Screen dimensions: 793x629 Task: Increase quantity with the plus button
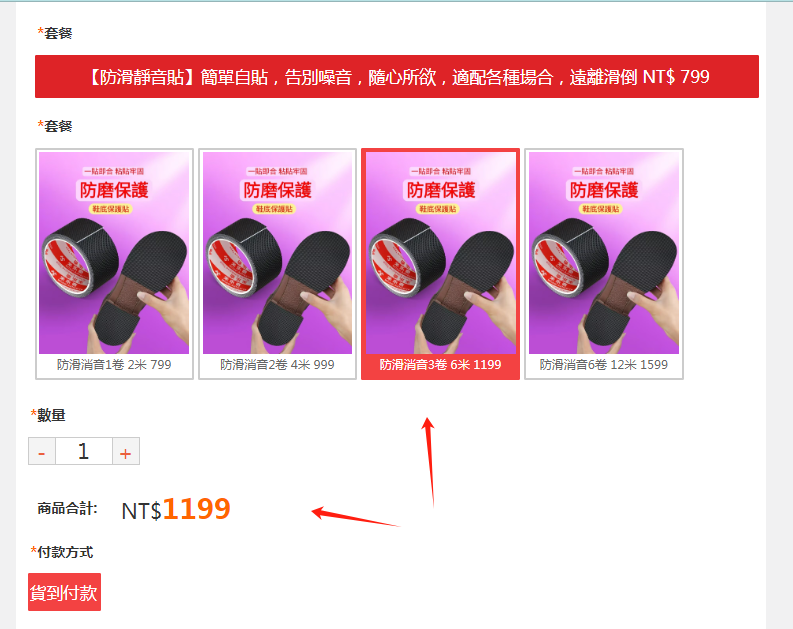(125, 451)
